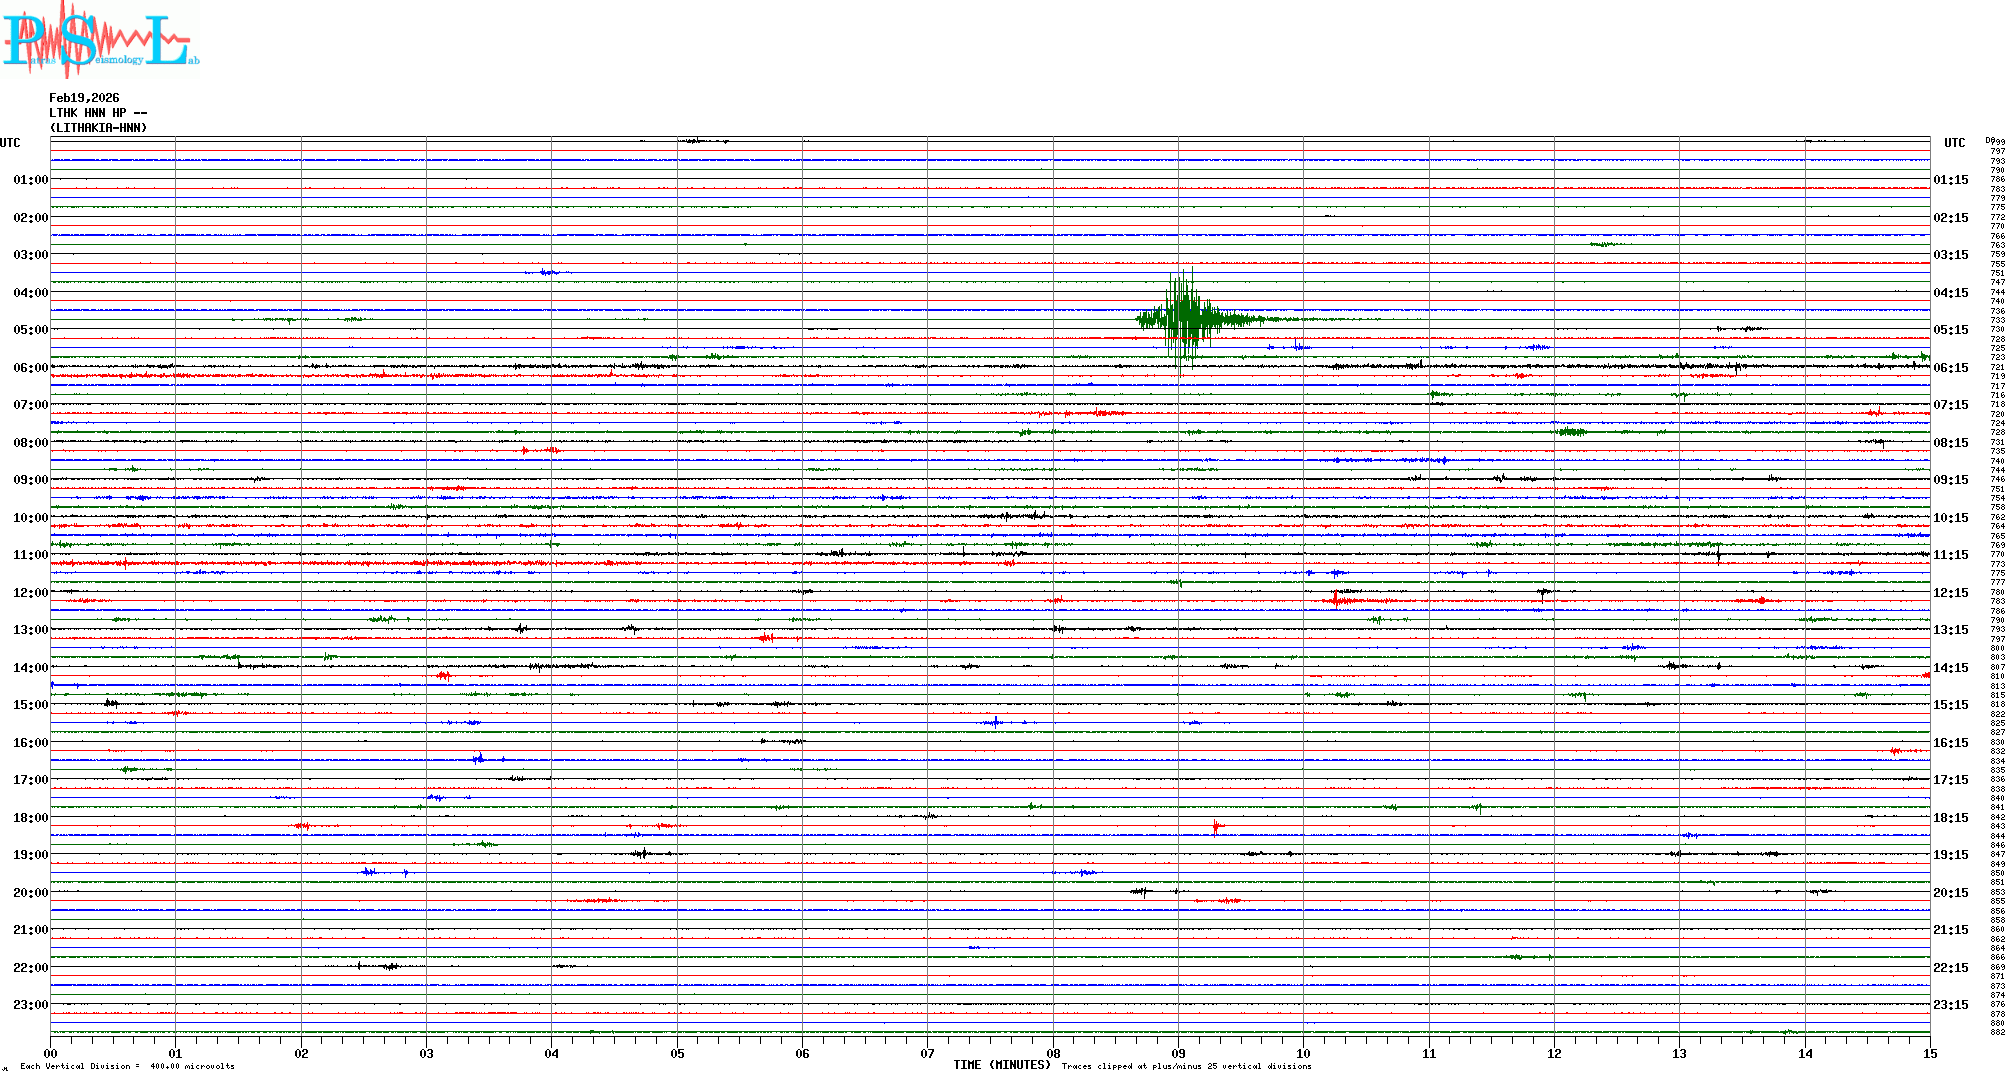The height and width of the screenshot is (1080, 2010).
Task: Select the 05:00 hour label on left axis
Action: point(30,330)
